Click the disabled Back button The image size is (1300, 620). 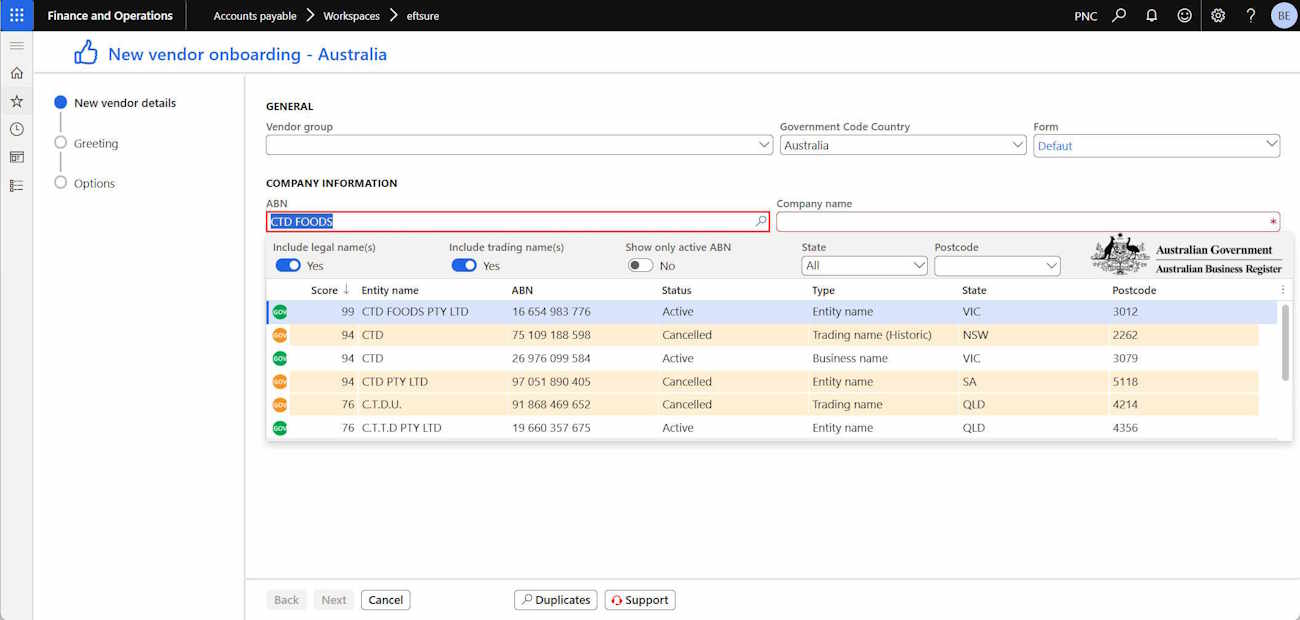tap(287, 600)
